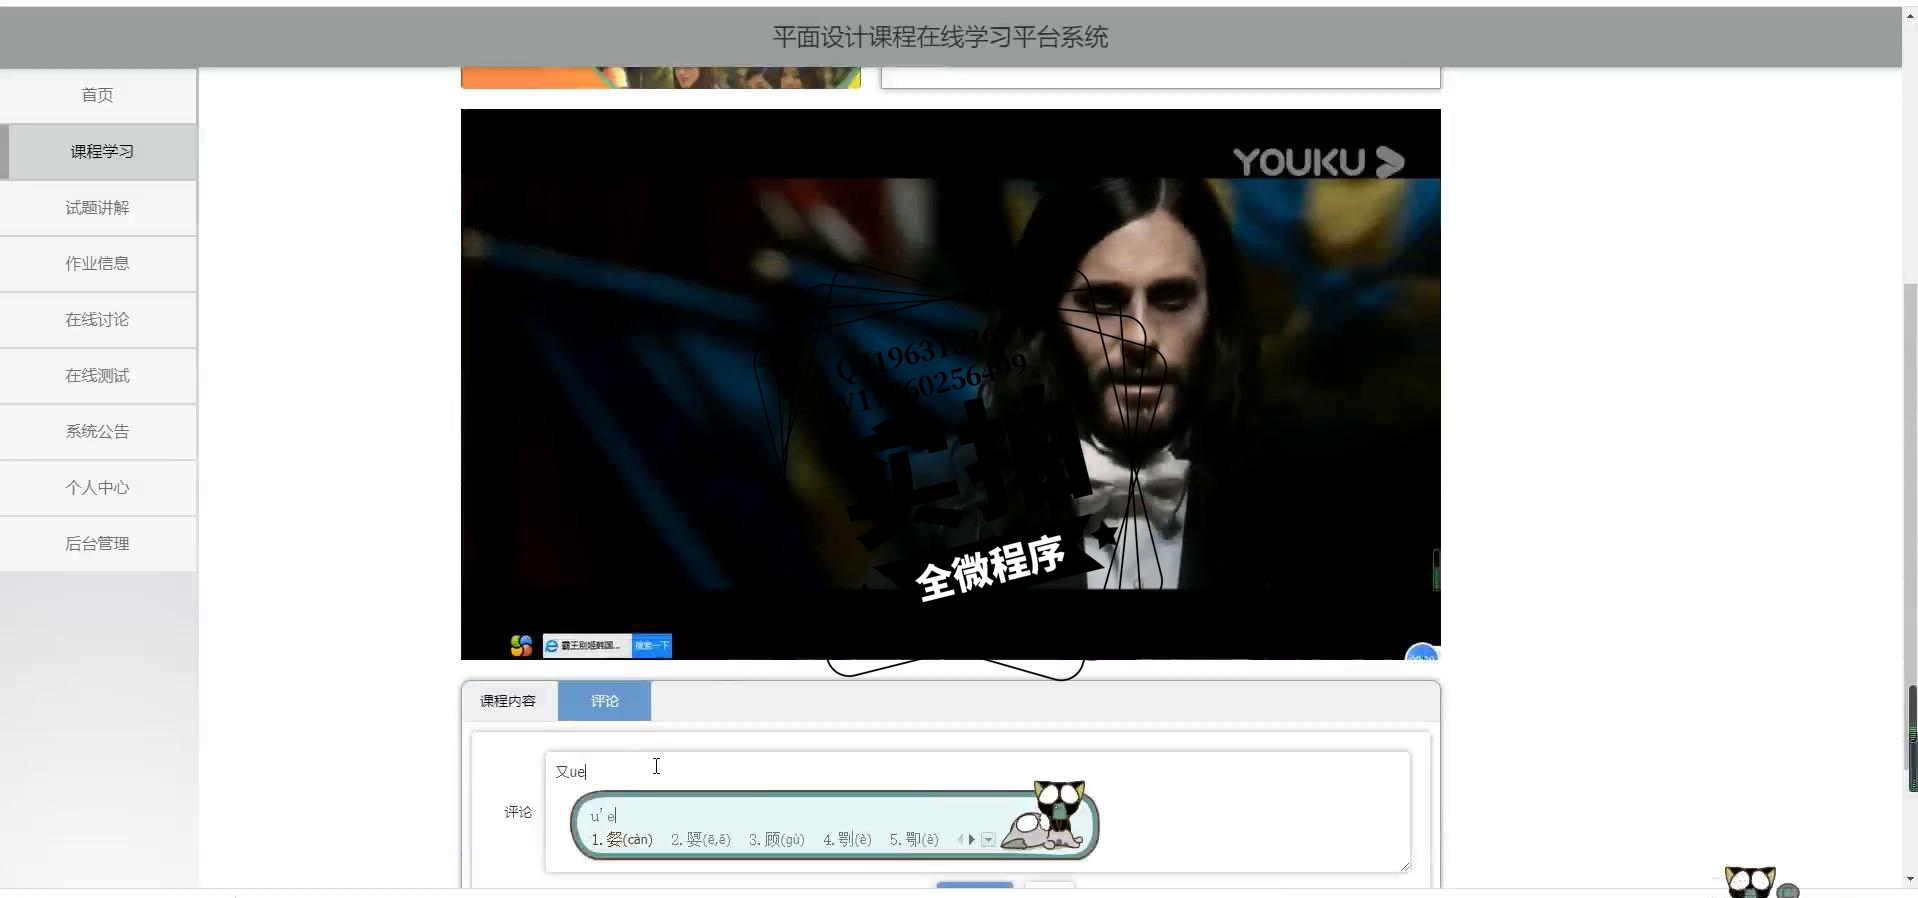This screenshot has width=1918, height=898.
Task: Choose IME candidate 1 粲(càn)
Action: 622,839
